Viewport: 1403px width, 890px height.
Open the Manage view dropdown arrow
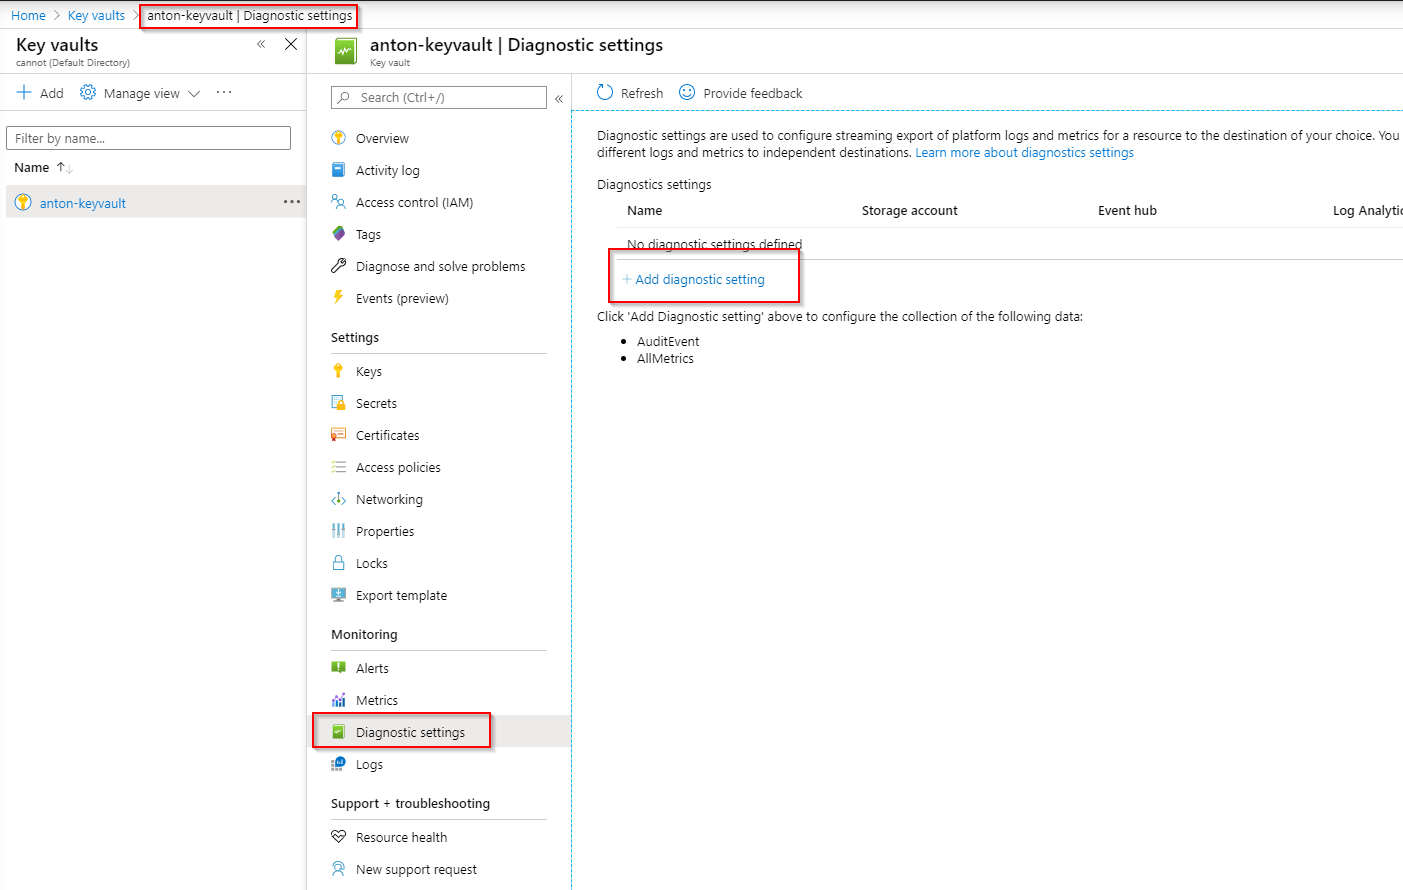point(194,93)
